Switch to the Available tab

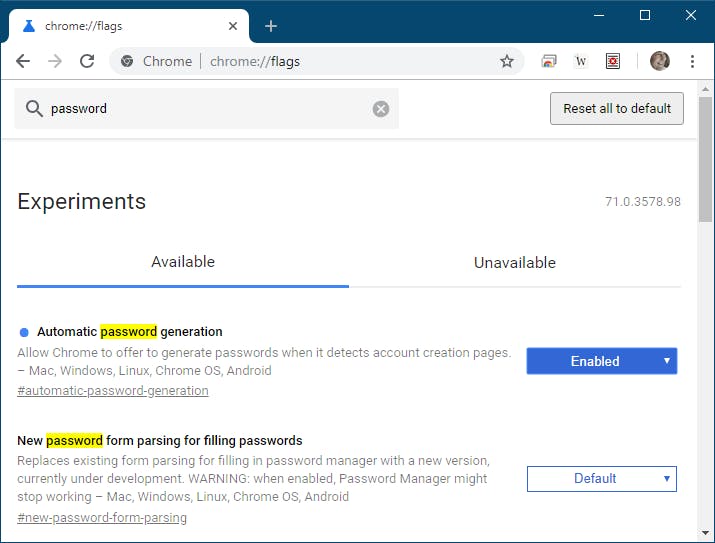coord(183,263)
